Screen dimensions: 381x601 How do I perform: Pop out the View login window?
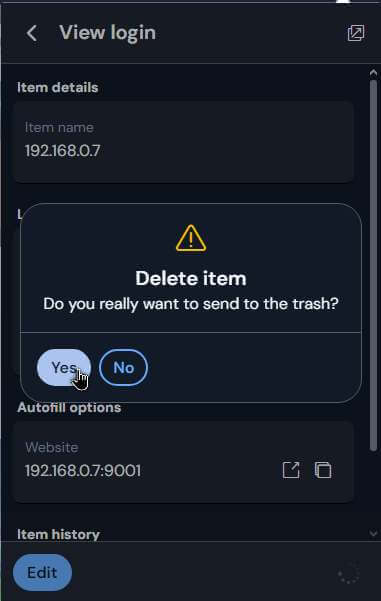pos(356,33)
